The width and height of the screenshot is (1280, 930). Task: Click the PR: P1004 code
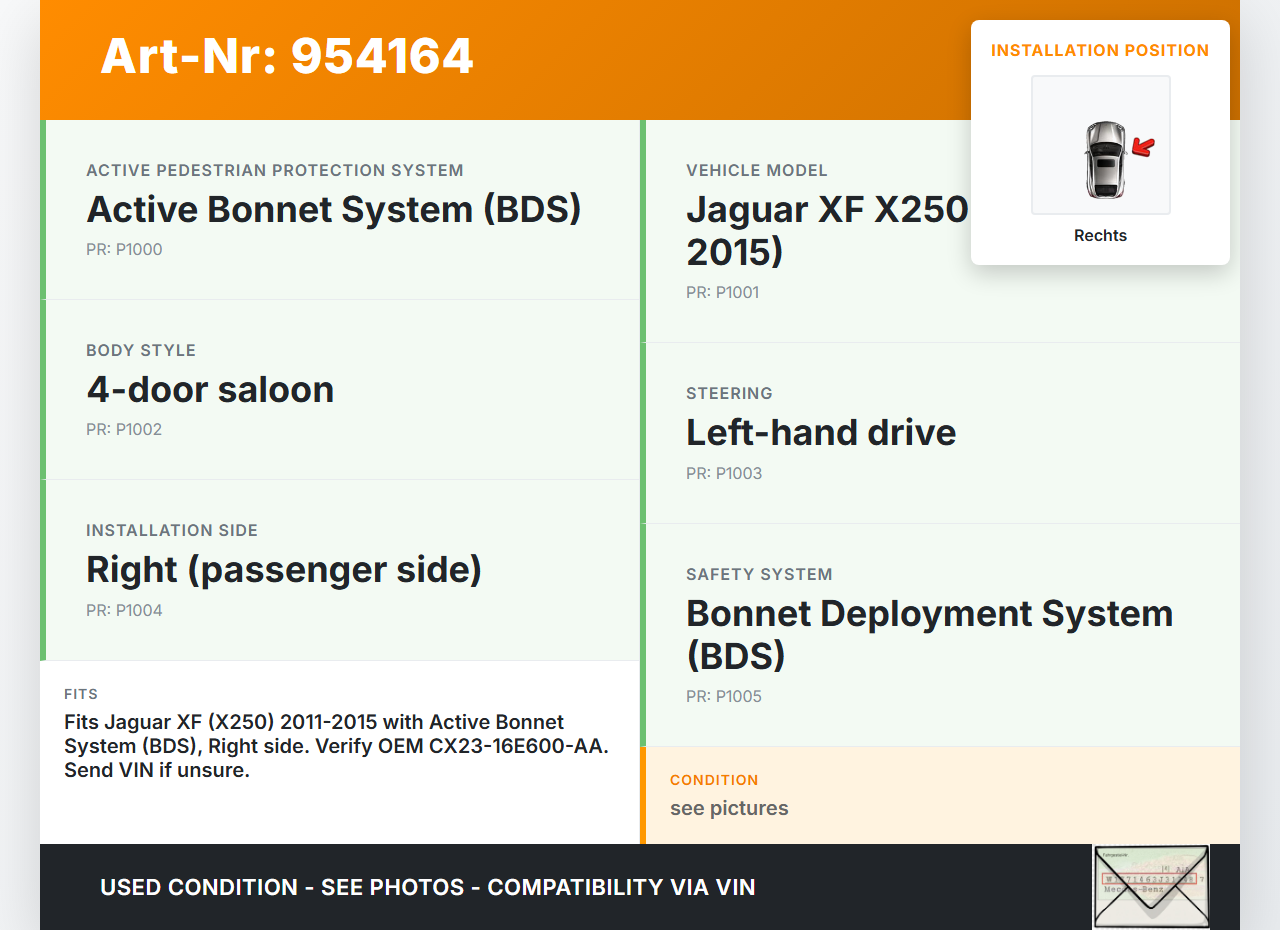point(124,611)
